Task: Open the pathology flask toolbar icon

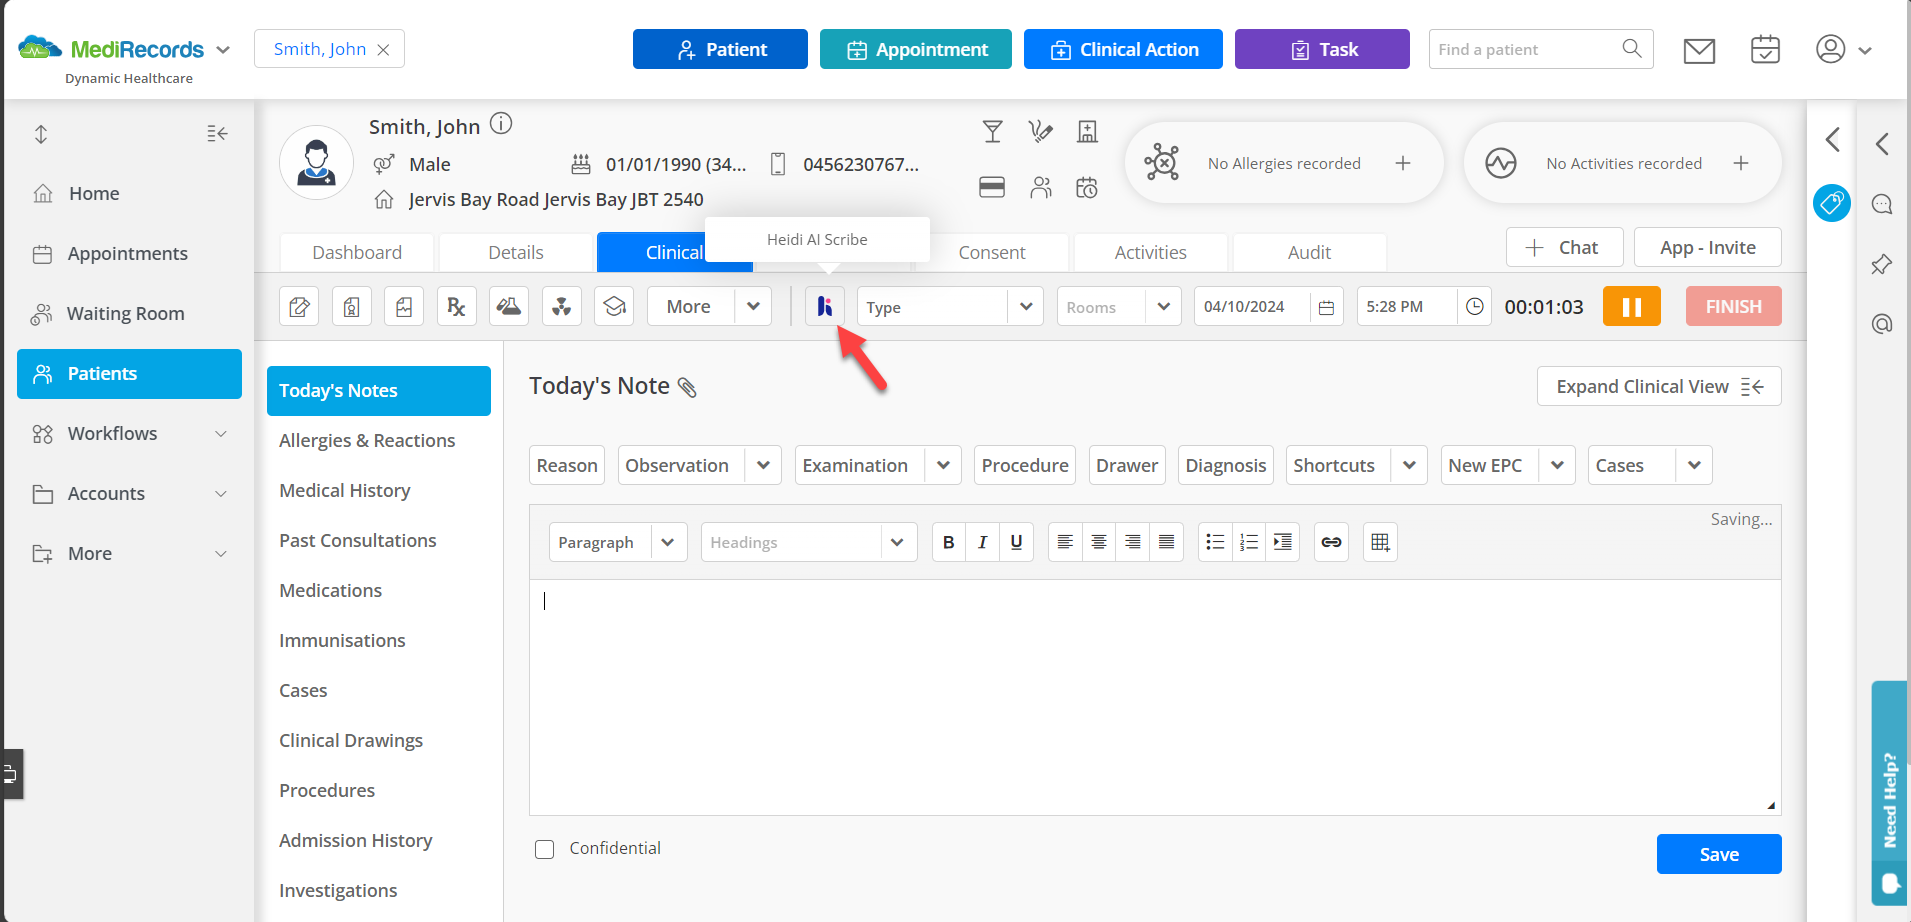Action: [509, 306]
